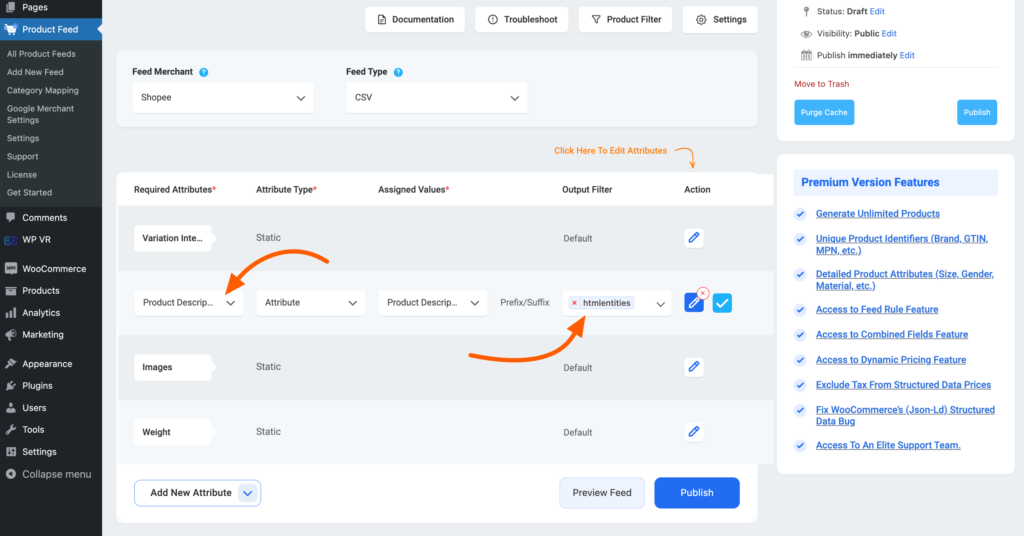Open Access to Dynamic Pricing Feature link

(891, 360)
